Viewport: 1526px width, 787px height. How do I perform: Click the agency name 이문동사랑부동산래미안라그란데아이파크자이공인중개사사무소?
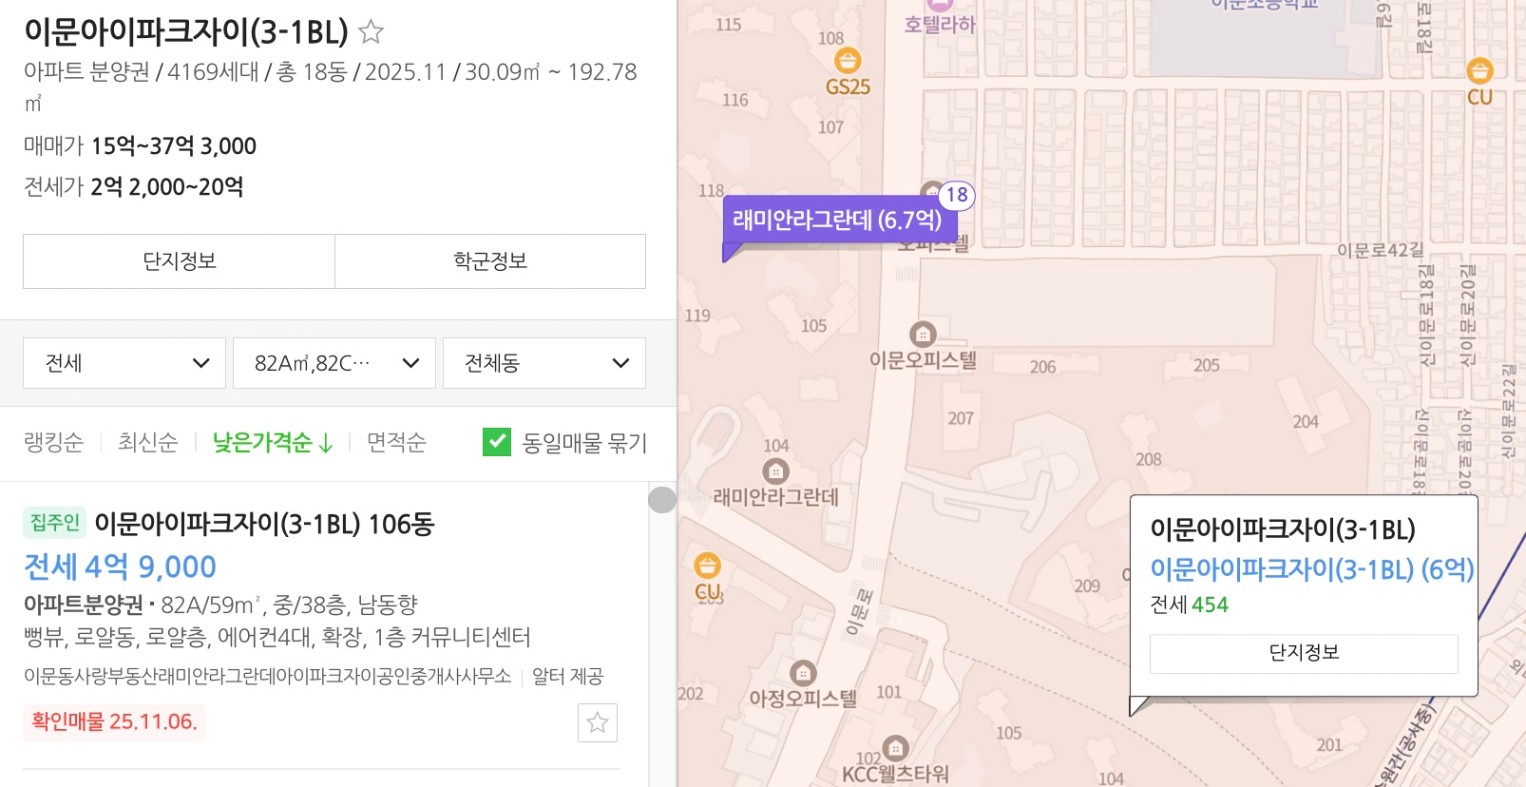point(268,677)
